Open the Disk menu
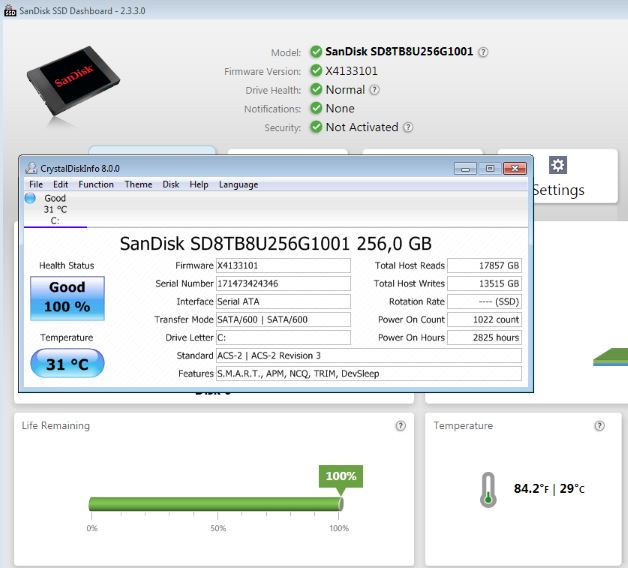Screen dimensions: 628x568 [x=171, y=184]
